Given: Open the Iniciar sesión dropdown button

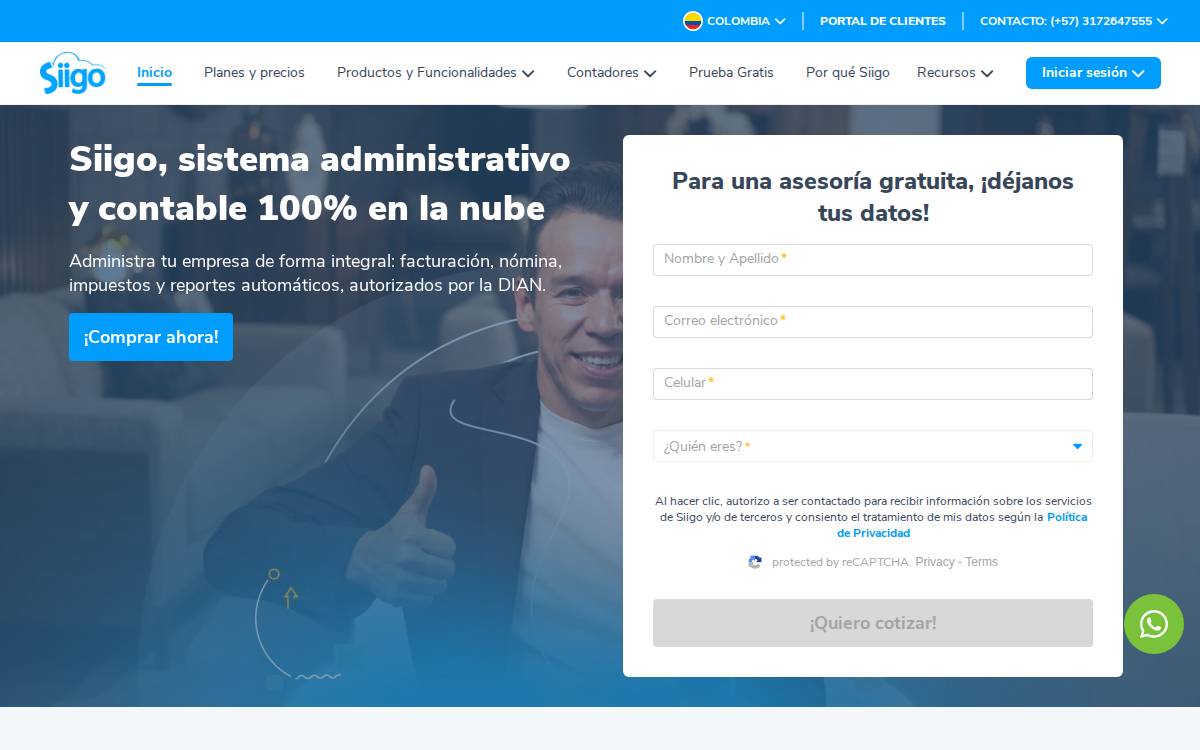Looking at the screenshot, I should pos(1093,73).
